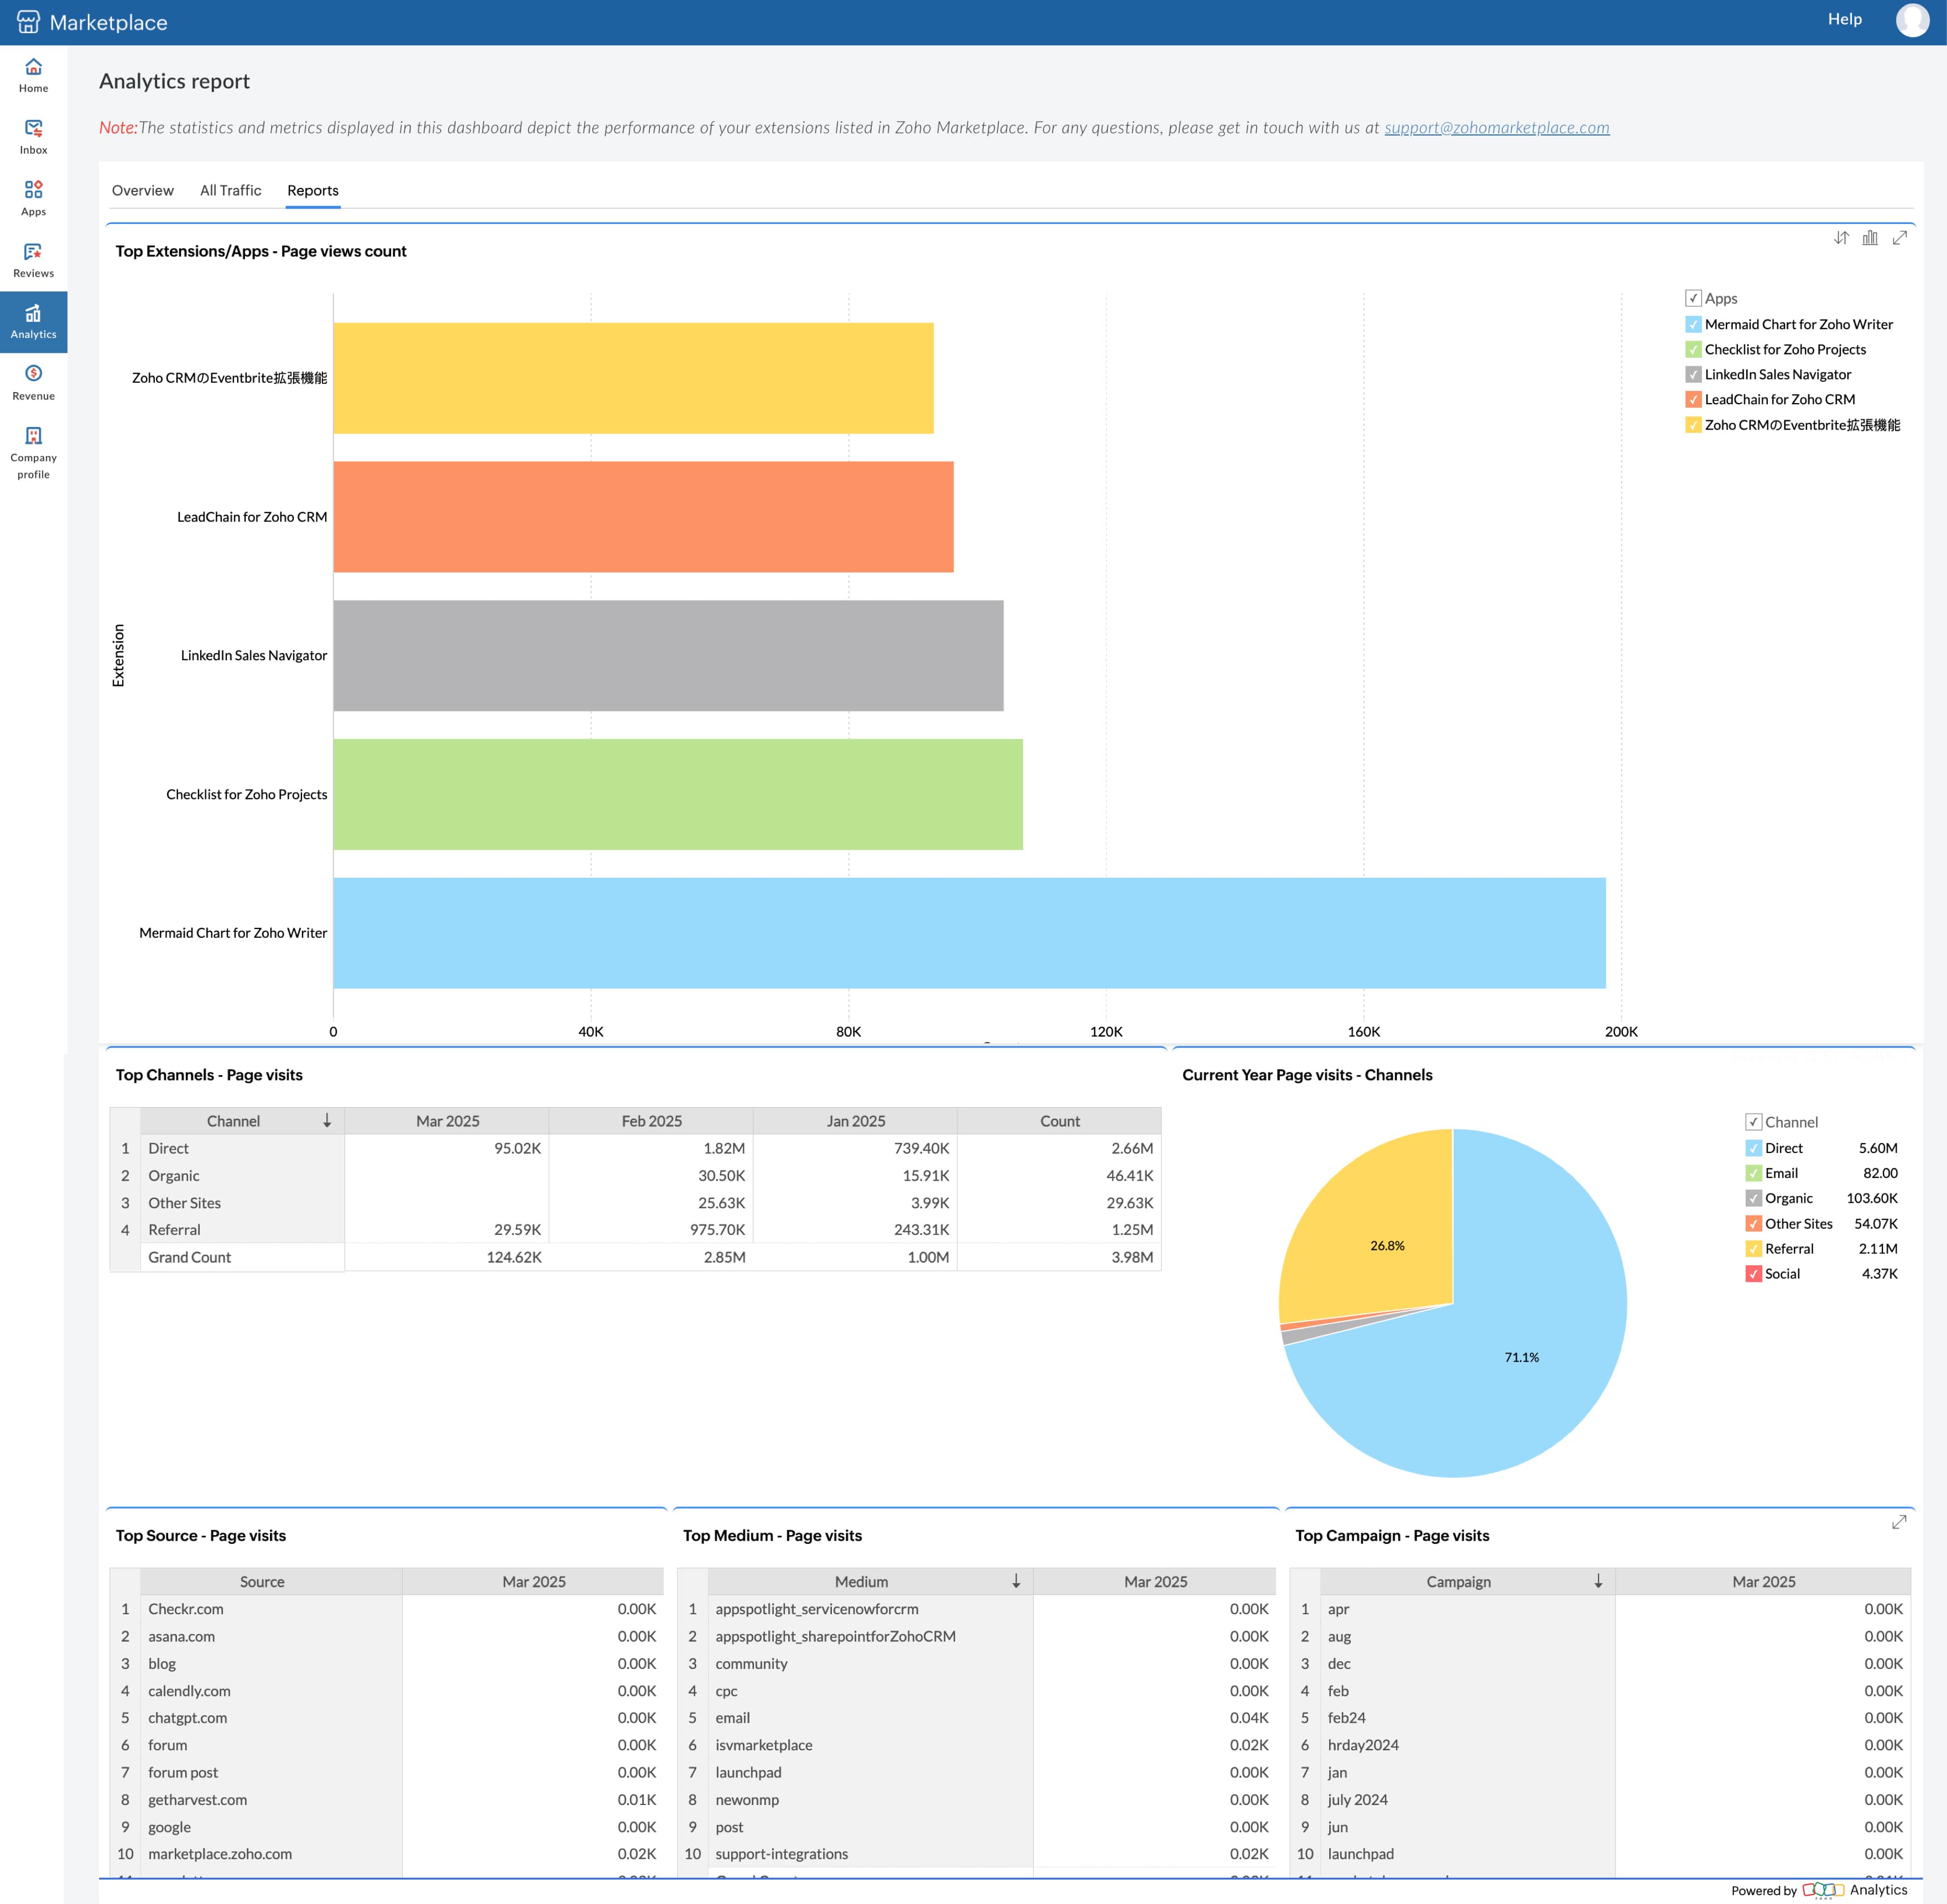Sort by the Medium column arrow

point(1016,1581)
